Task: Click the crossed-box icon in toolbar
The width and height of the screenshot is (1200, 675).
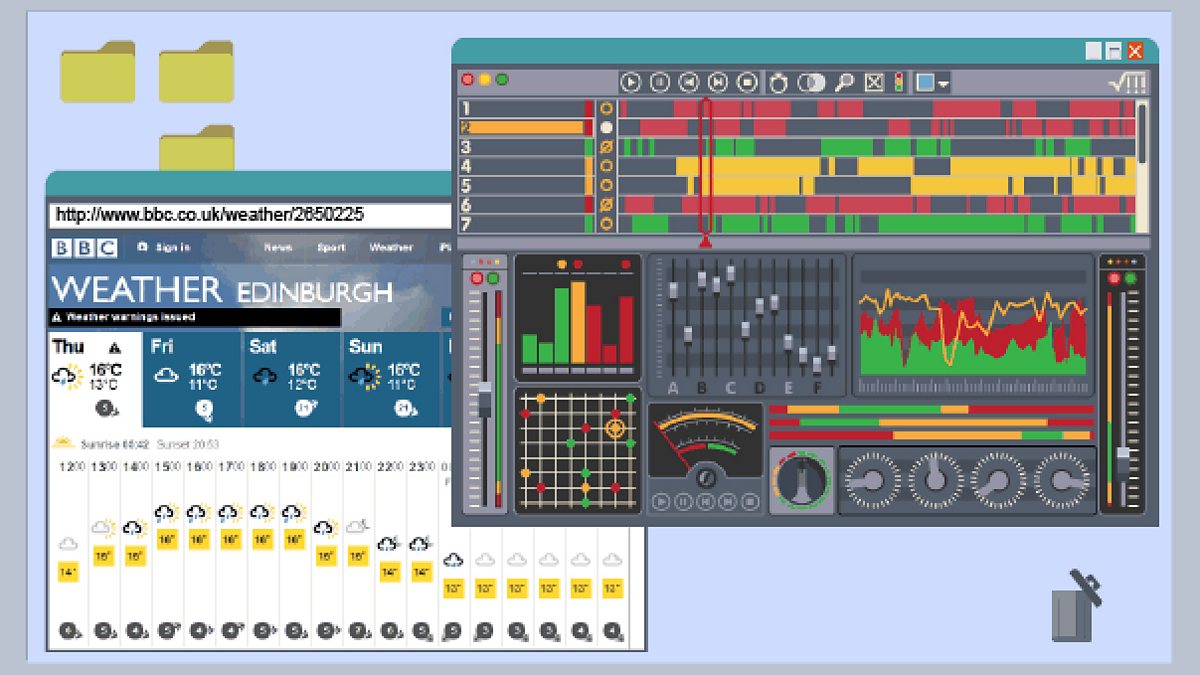Action: tap(874, 83)
